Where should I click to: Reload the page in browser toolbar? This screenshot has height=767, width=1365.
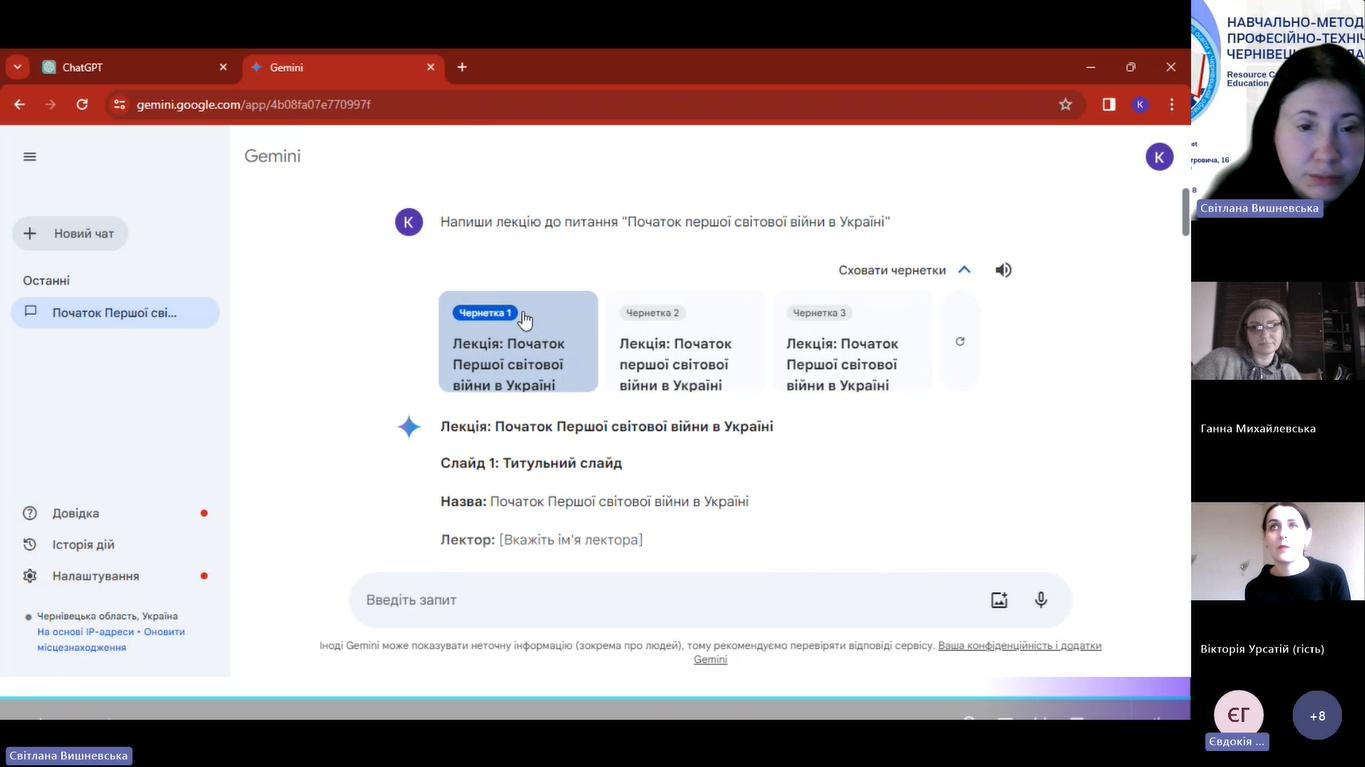coord(82,105)
